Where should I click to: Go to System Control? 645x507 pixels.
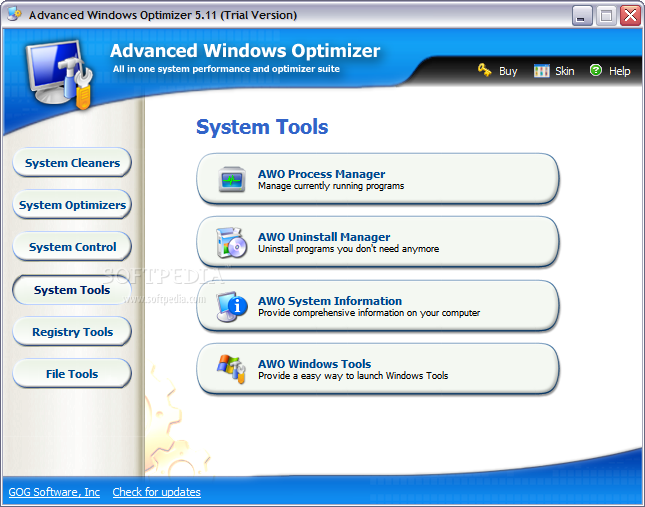(72, 247)
